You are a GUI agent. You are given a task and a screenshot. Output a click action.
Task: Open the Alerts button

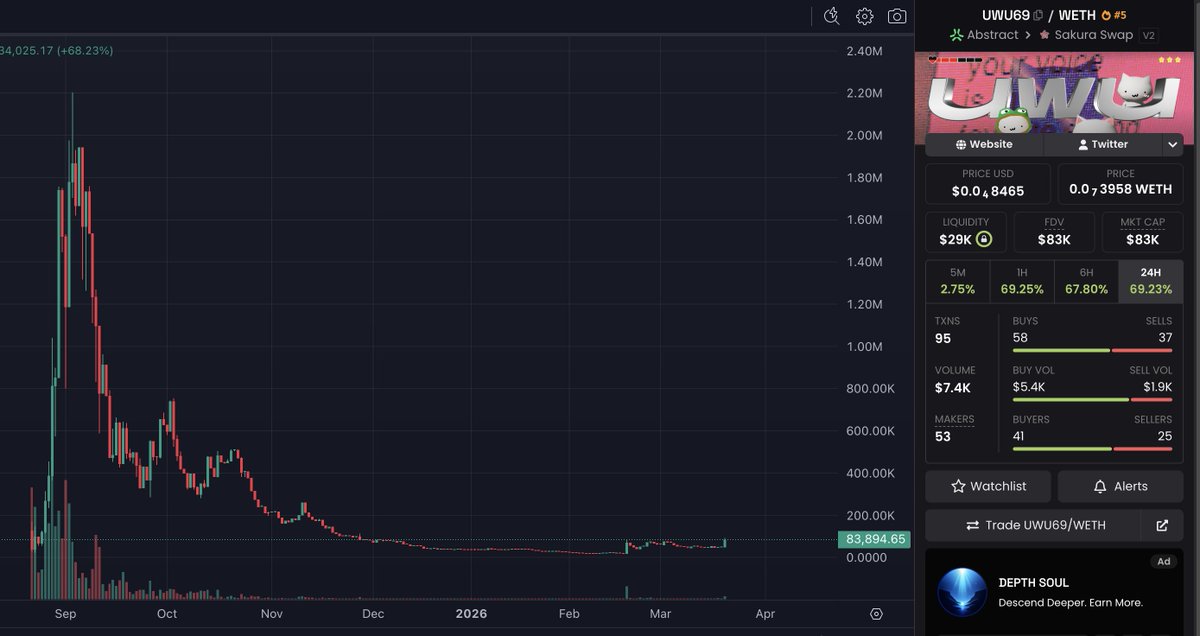click(1120, 486)
